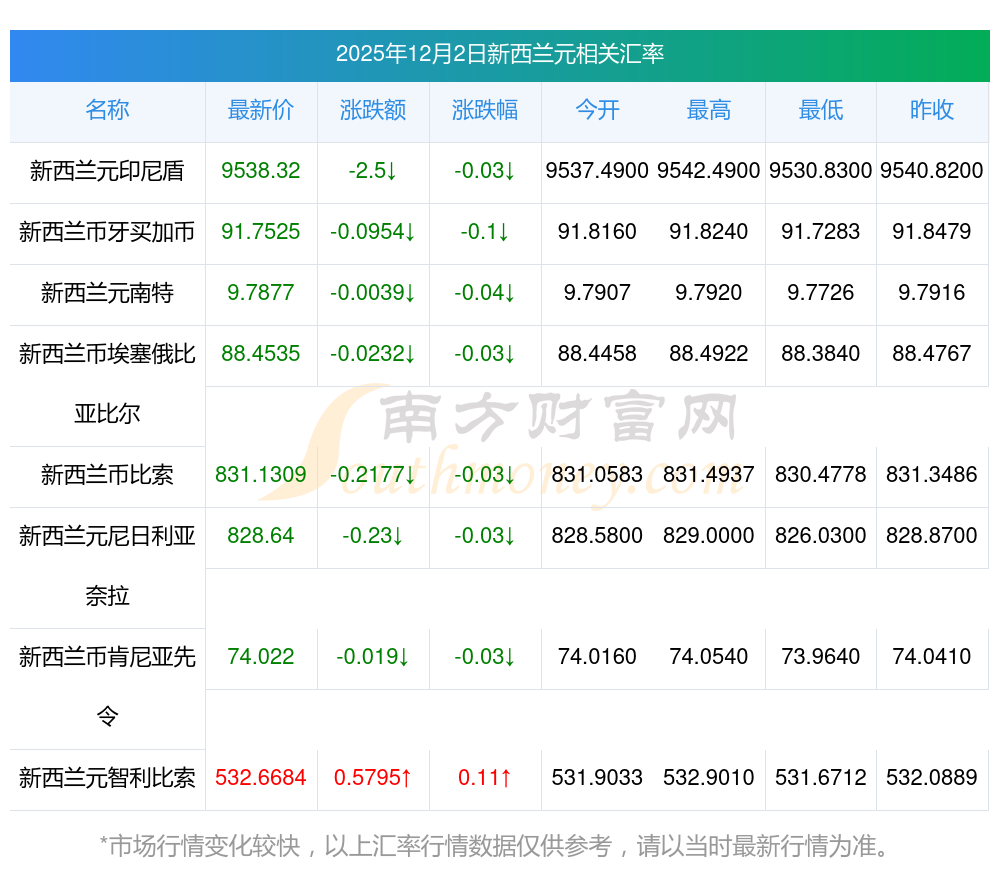Open the 新西兰元南特 currency pair
The image size is (1000, 877).
(x=107, y=293)
